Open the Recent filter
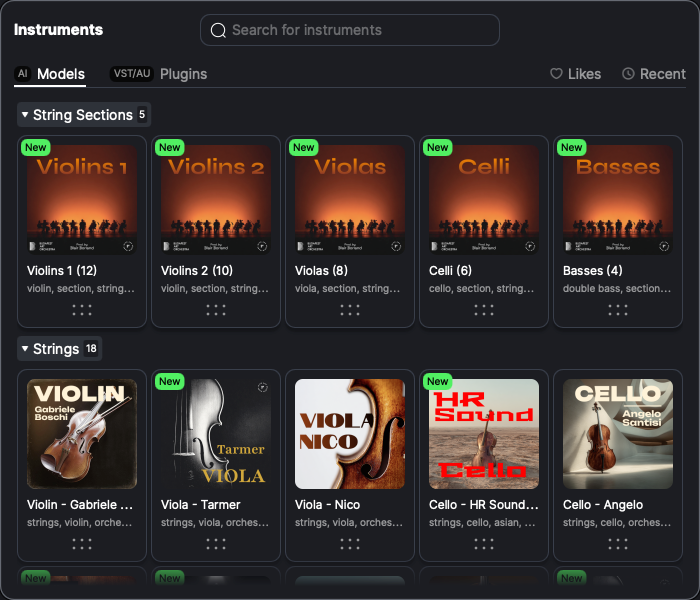The image size is (700, 600). (654, 74)
